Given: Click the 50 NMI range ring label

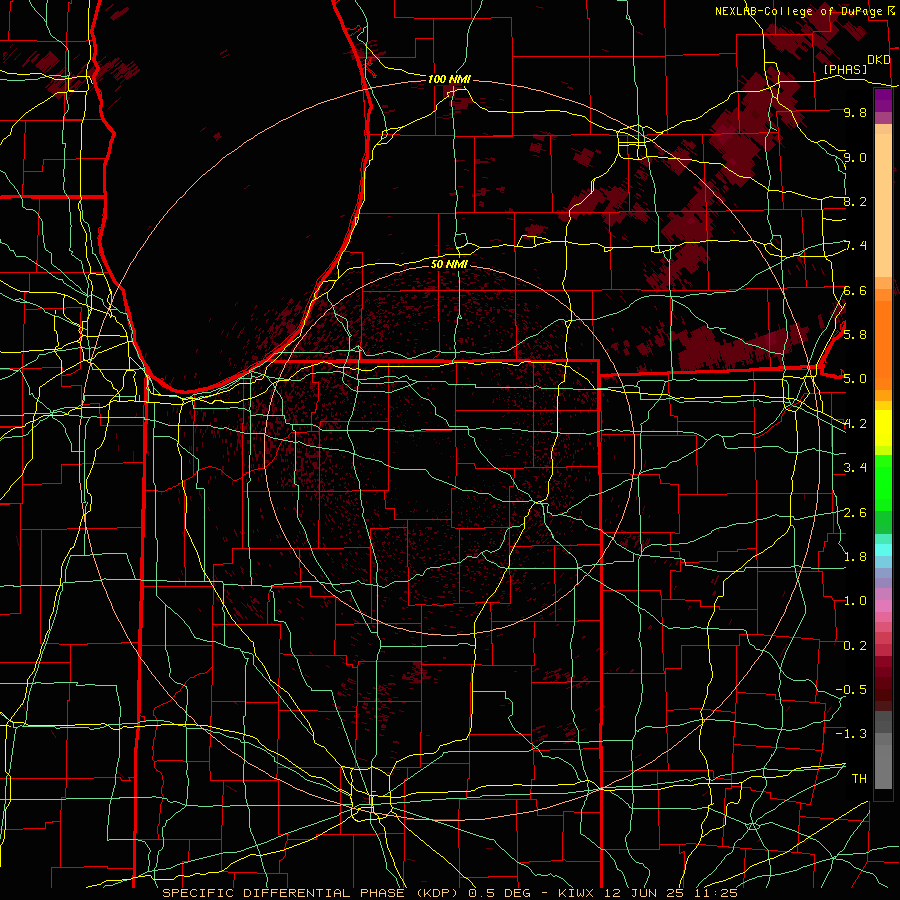Looking at the screenshot, I should pyautogui.click(x=449, y=264).
